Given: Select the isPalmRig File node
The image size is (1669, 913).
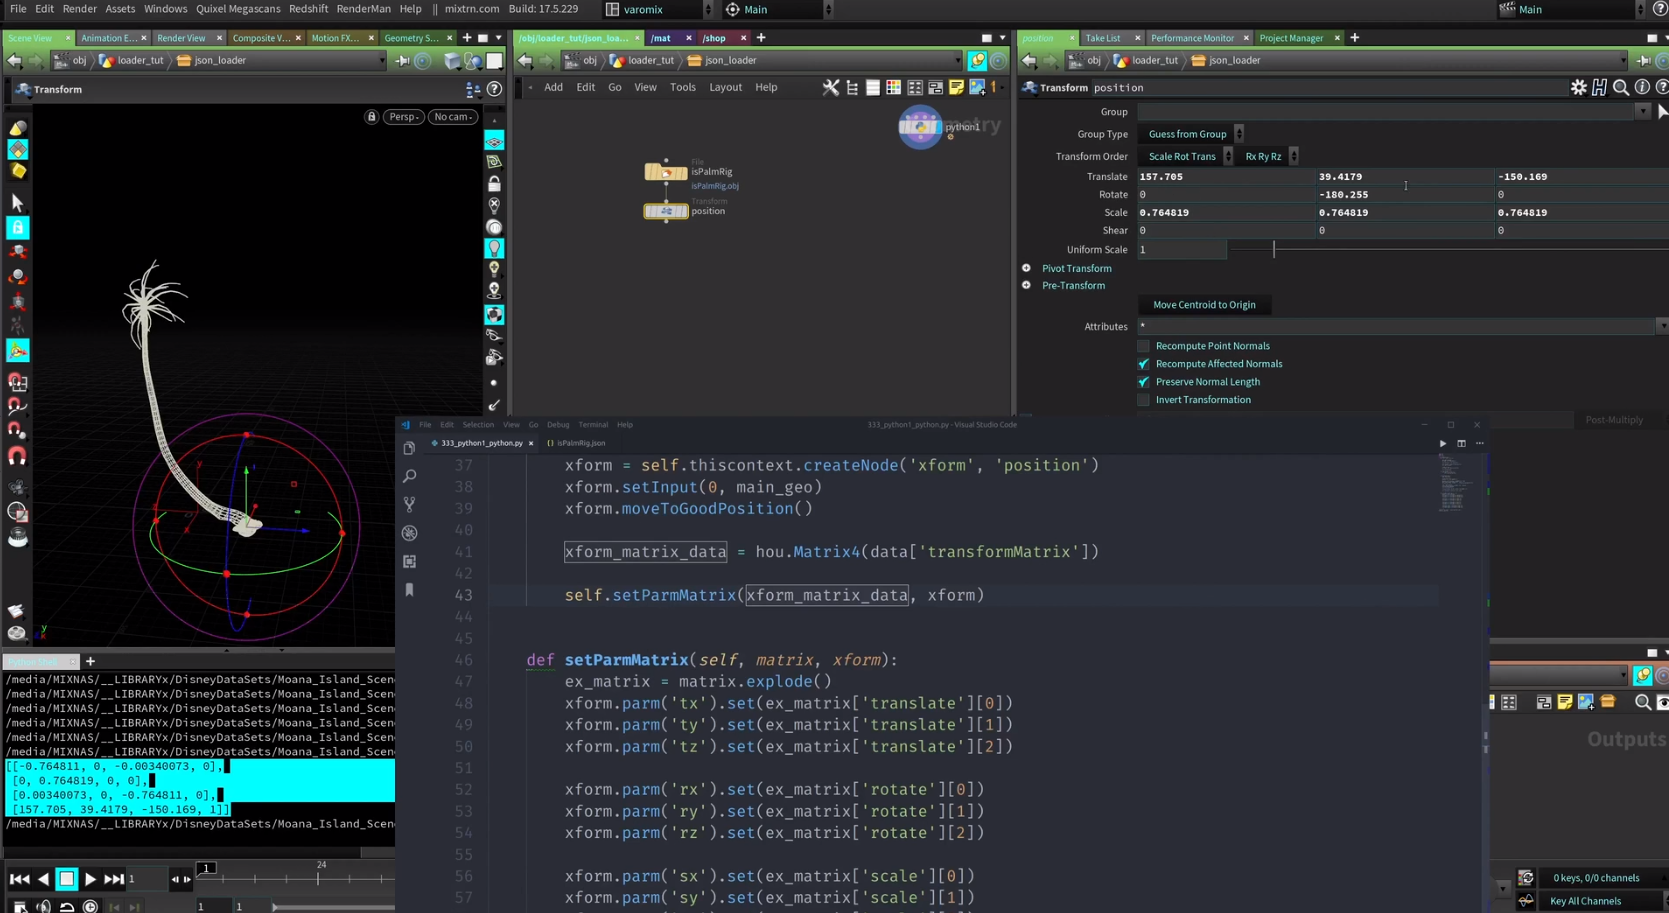Looking at the screenshot, I should tap(665, 172).
